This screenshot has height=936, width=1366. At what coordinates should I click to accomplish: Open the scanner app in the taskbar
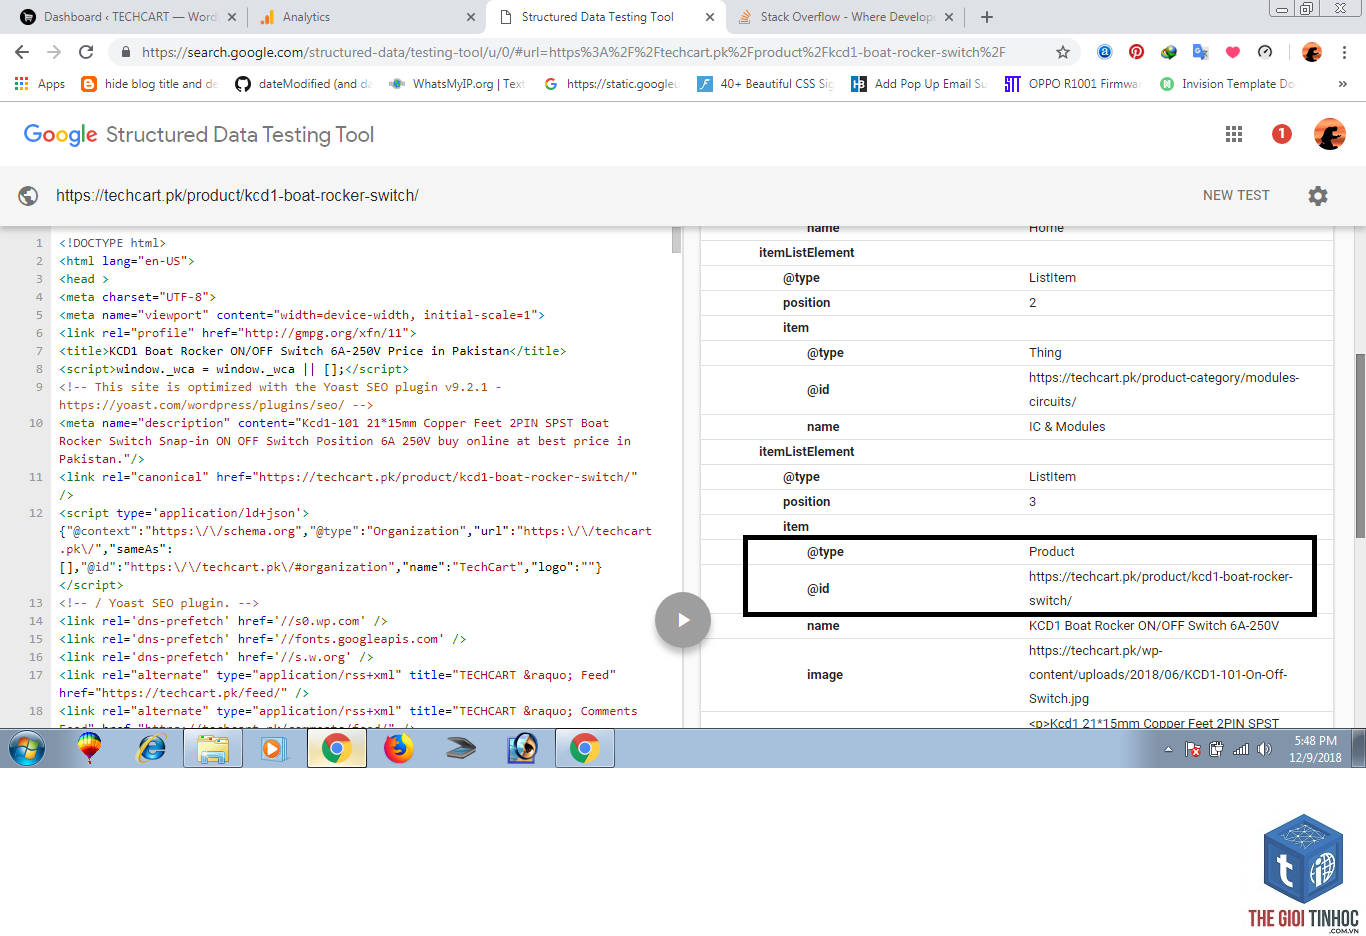click(x=461, y=748)
